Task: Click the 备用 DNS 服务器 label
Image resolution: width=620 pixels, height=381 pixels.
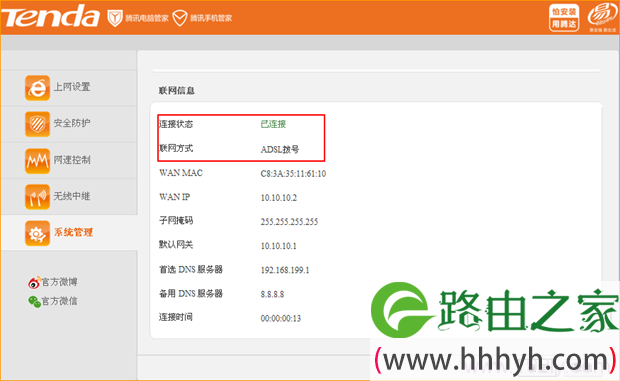Action: click(191, 293)
